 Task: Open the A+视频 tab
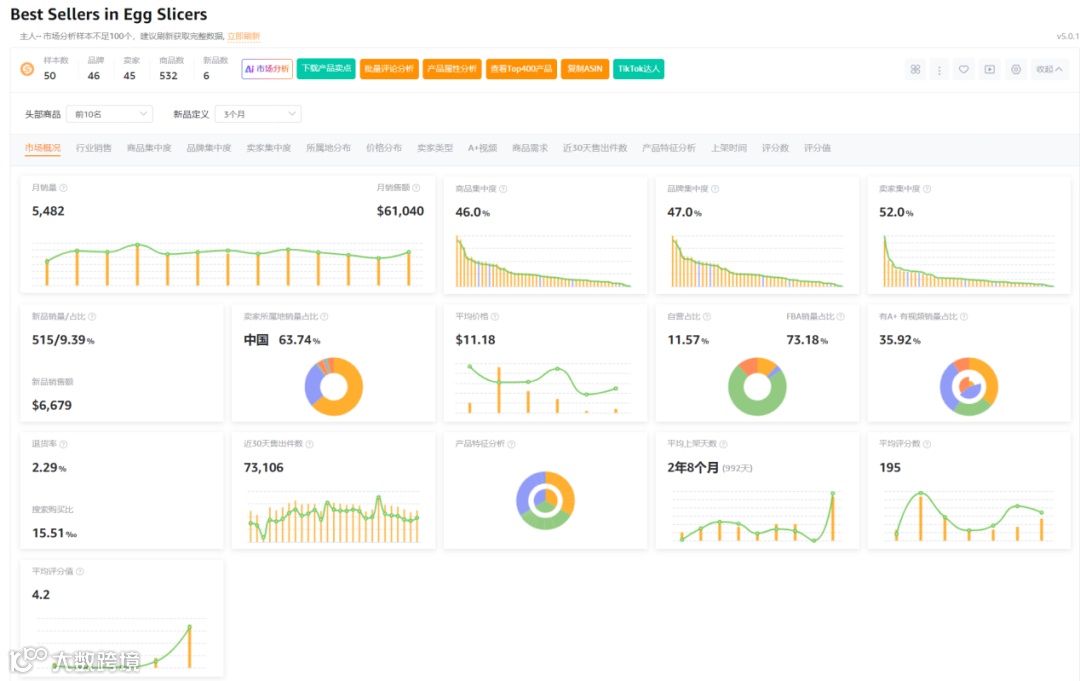482,148
